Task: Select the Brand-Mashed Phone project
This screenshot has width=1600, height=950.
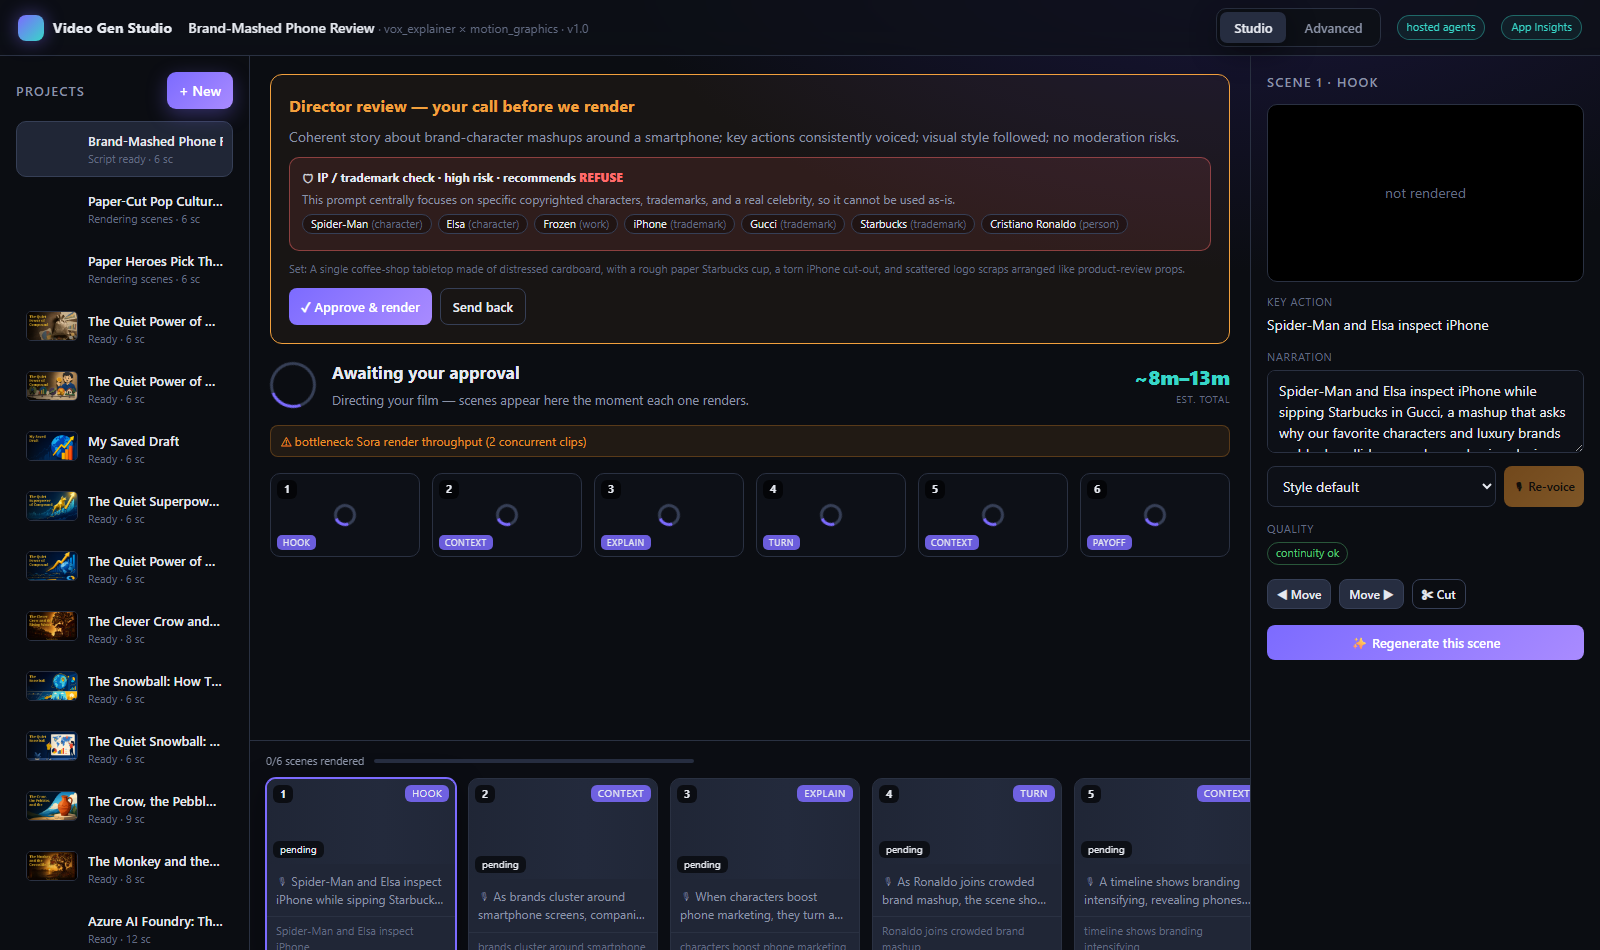Action: coord(124,149)
